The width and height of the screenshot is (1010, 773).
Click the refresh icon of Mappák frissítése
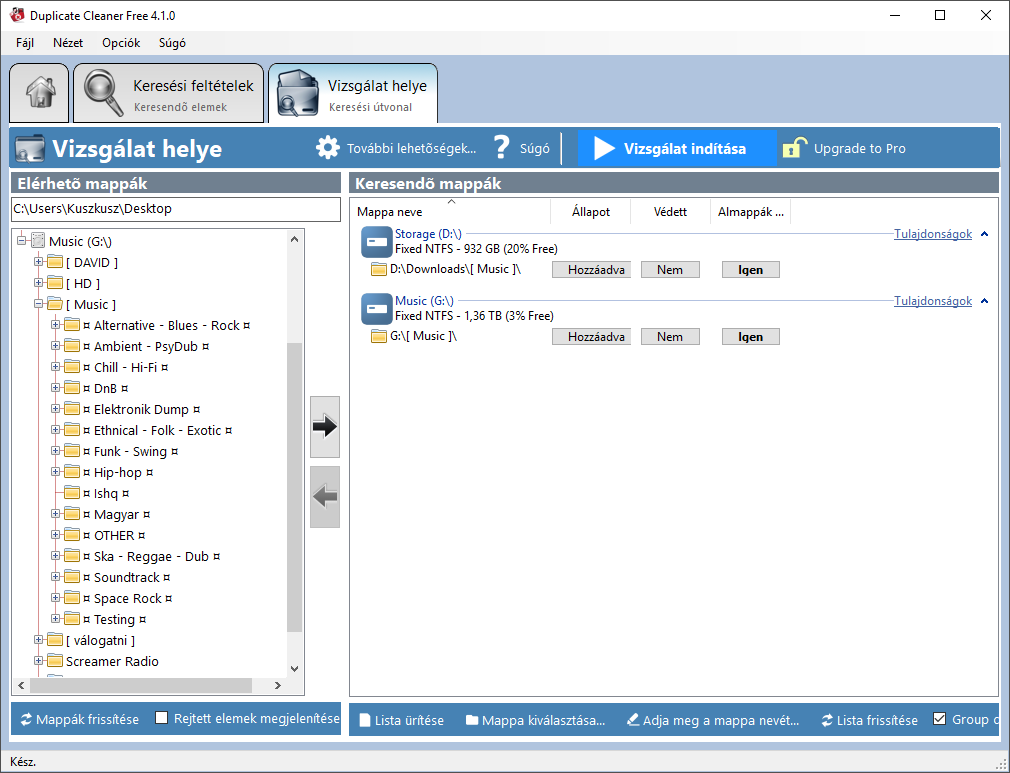point(26,720)
